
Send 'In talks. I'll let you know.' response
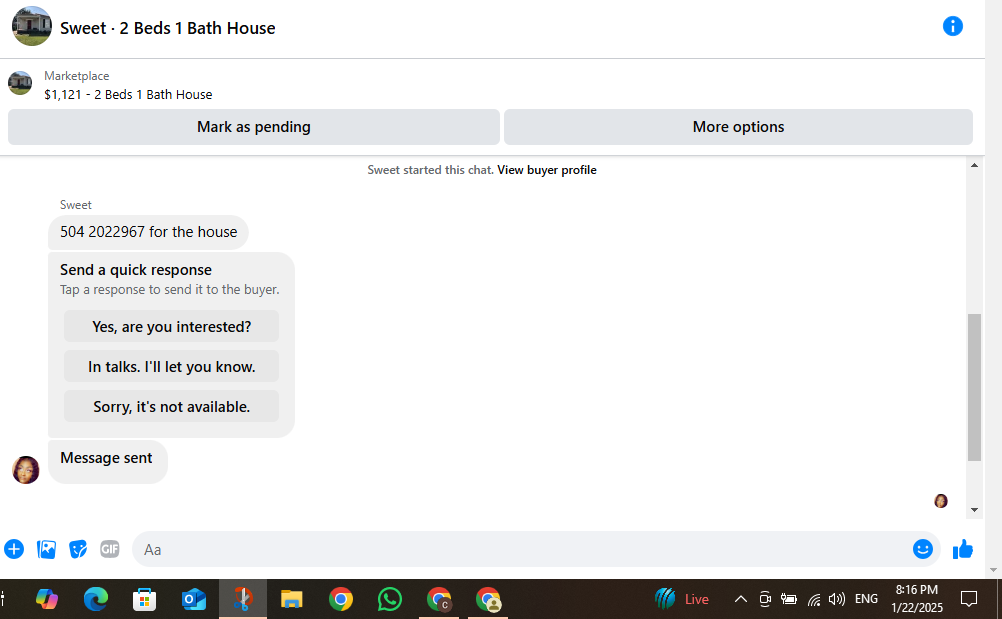click(171, 367)
